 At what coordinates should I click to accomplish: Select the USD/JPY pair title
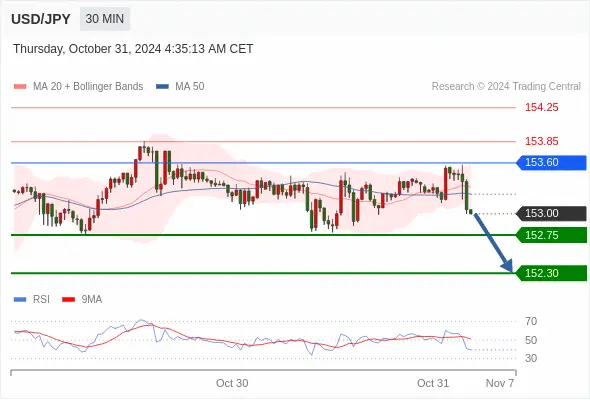tap(41, 19)
